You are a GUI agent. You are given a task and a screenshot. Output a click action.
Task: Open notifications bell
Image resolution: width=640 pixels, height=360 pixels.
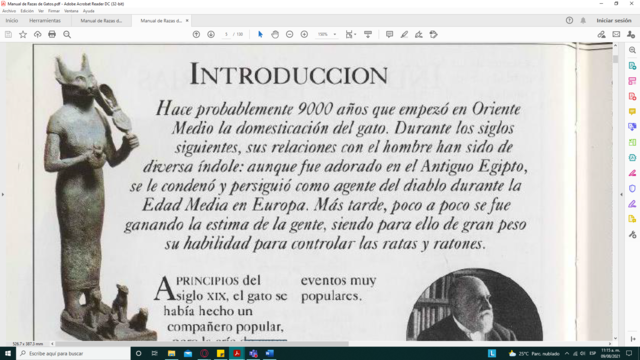583,20
